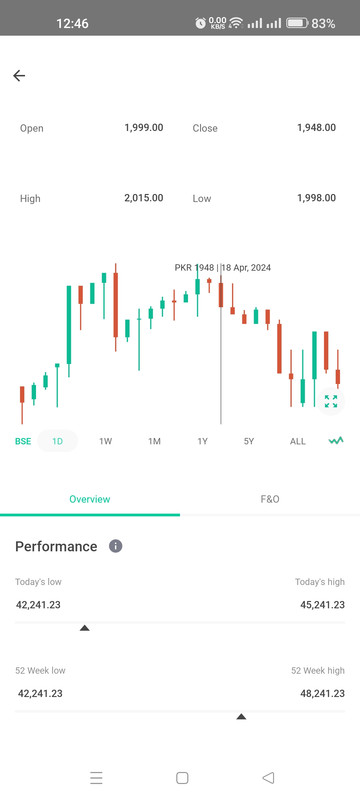Switch to the F&O tab
The height and width of the screenshot is (800, 360).
(270, 499)
